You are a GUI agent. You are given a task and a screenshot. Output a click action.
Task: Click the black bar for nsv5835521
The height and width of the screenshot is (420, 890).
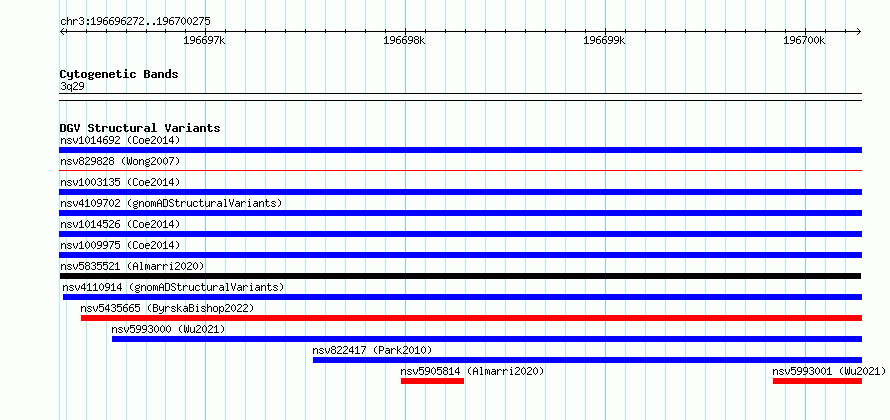(x=460, y=276)
